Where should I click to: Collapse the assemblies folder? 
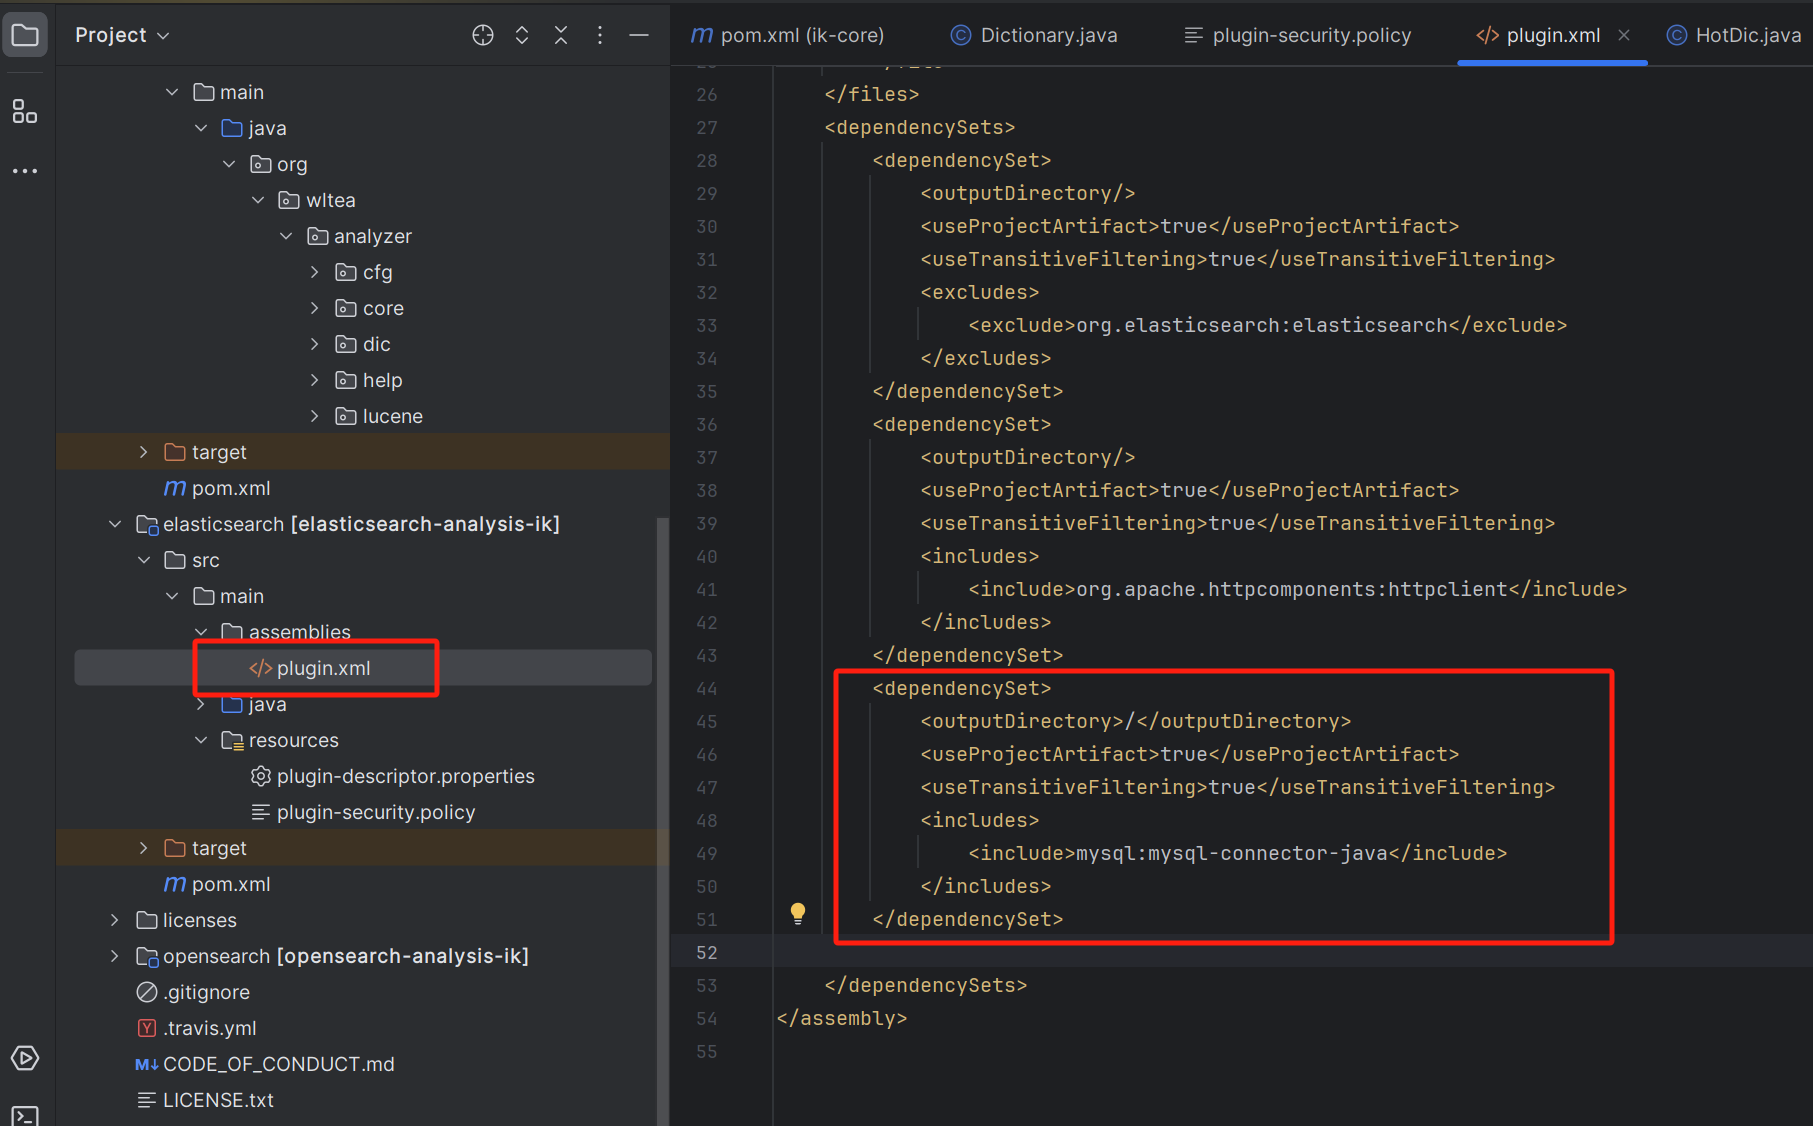pyautogui.click(x=201, y=632)
